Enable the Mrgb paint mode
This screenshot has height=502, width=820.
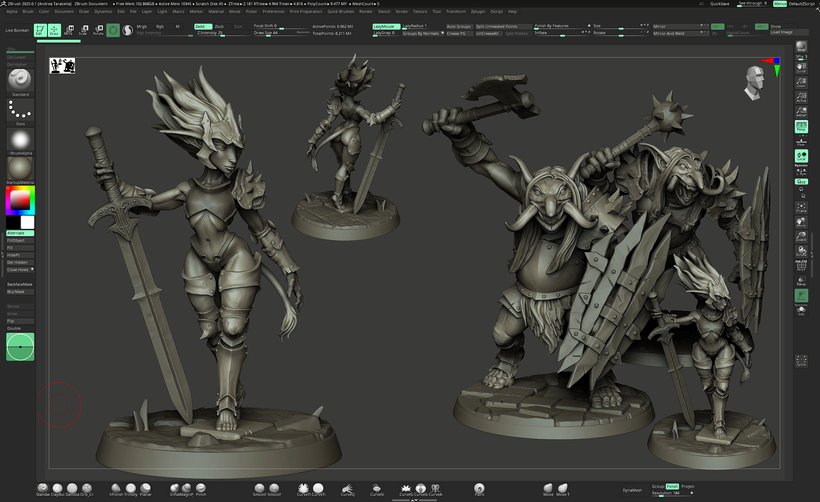tap(141, 26)
